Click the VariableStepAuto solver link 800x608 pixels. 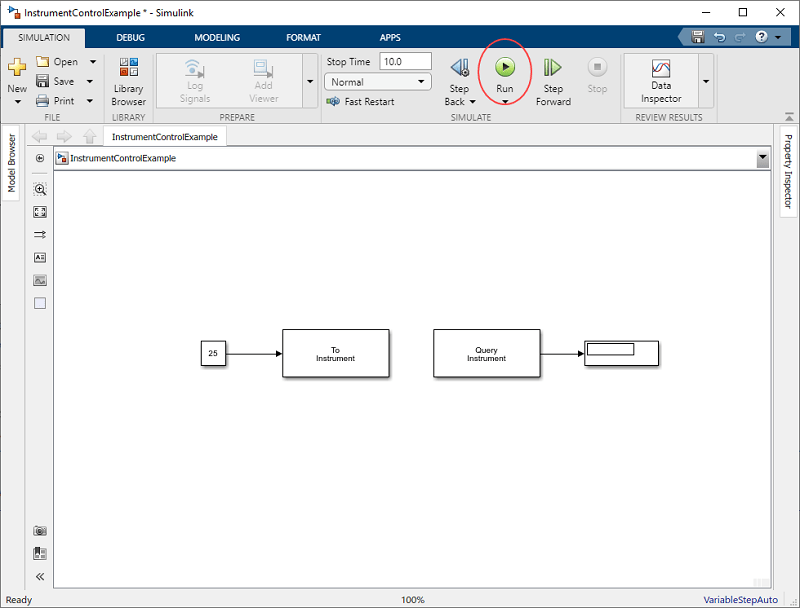click(740, 600)
